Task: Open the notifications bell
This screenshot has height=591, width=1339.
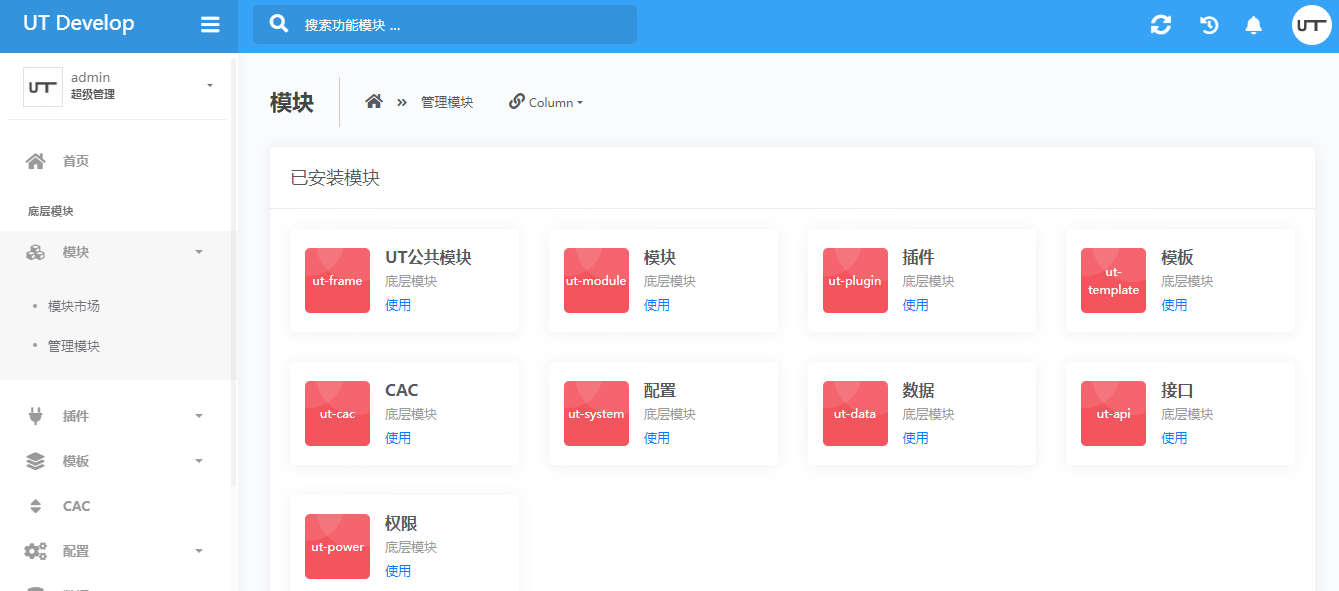Action: click(1253, 25)
